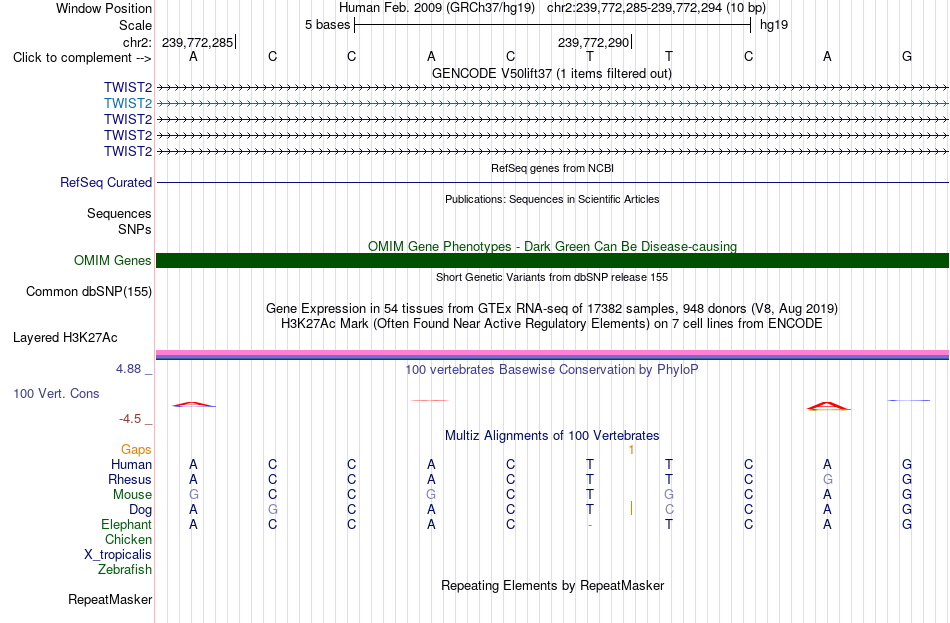Click the '5 bases' scale label
Screen dimensions: 950x623
pyautogui.click(x=327, y=25)
